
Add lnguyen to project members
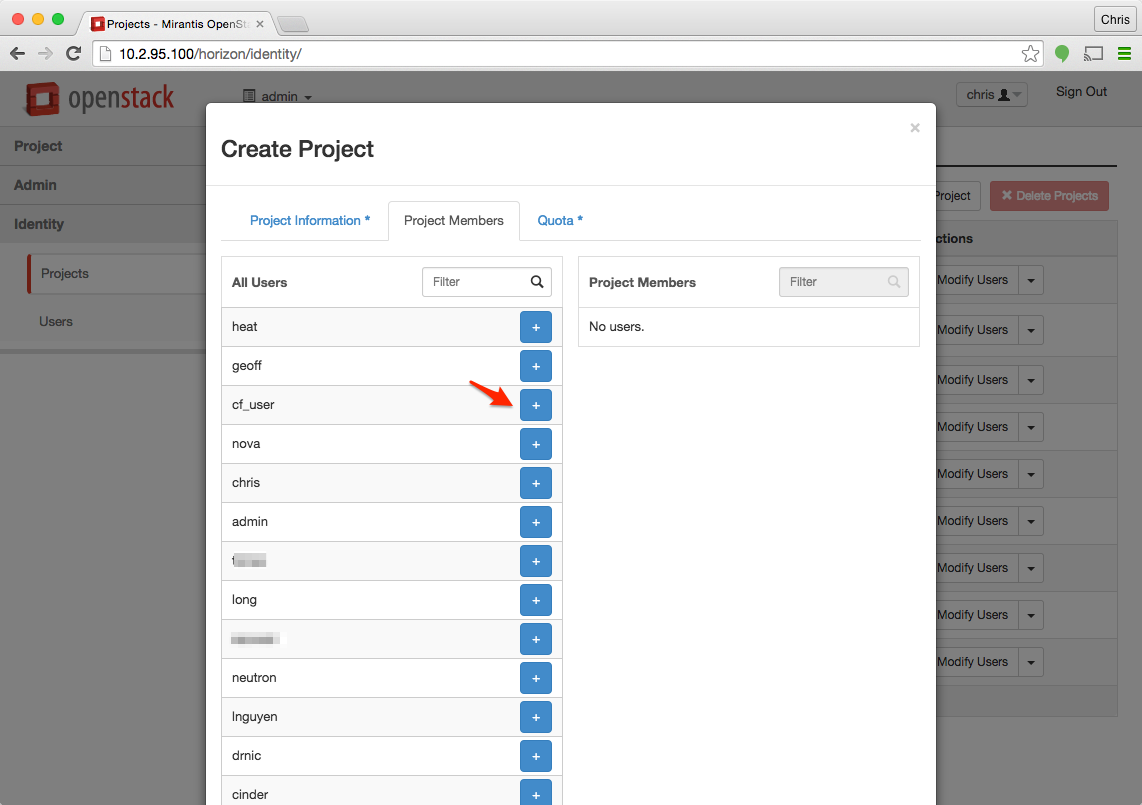click(535, 717)
